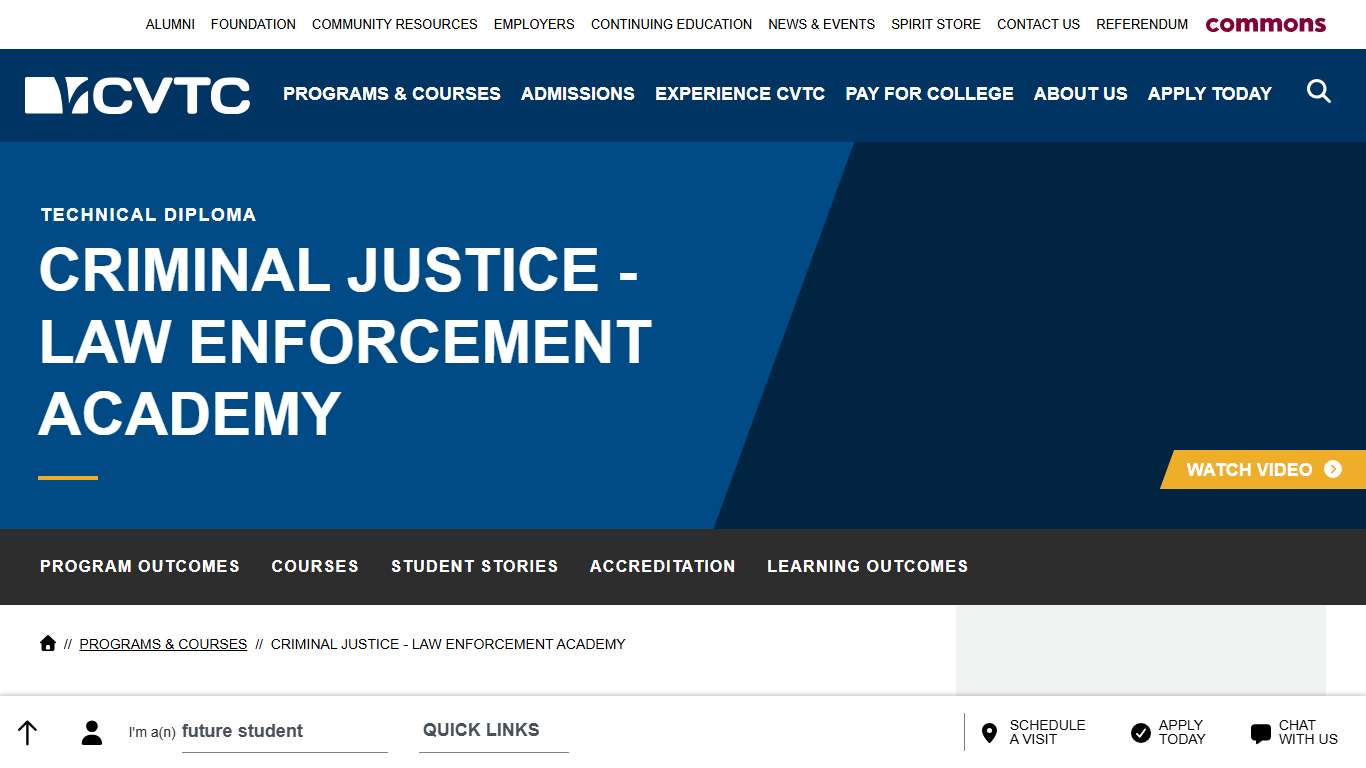Open the ADMISSIONS menu item

click(x=577, y=94)
